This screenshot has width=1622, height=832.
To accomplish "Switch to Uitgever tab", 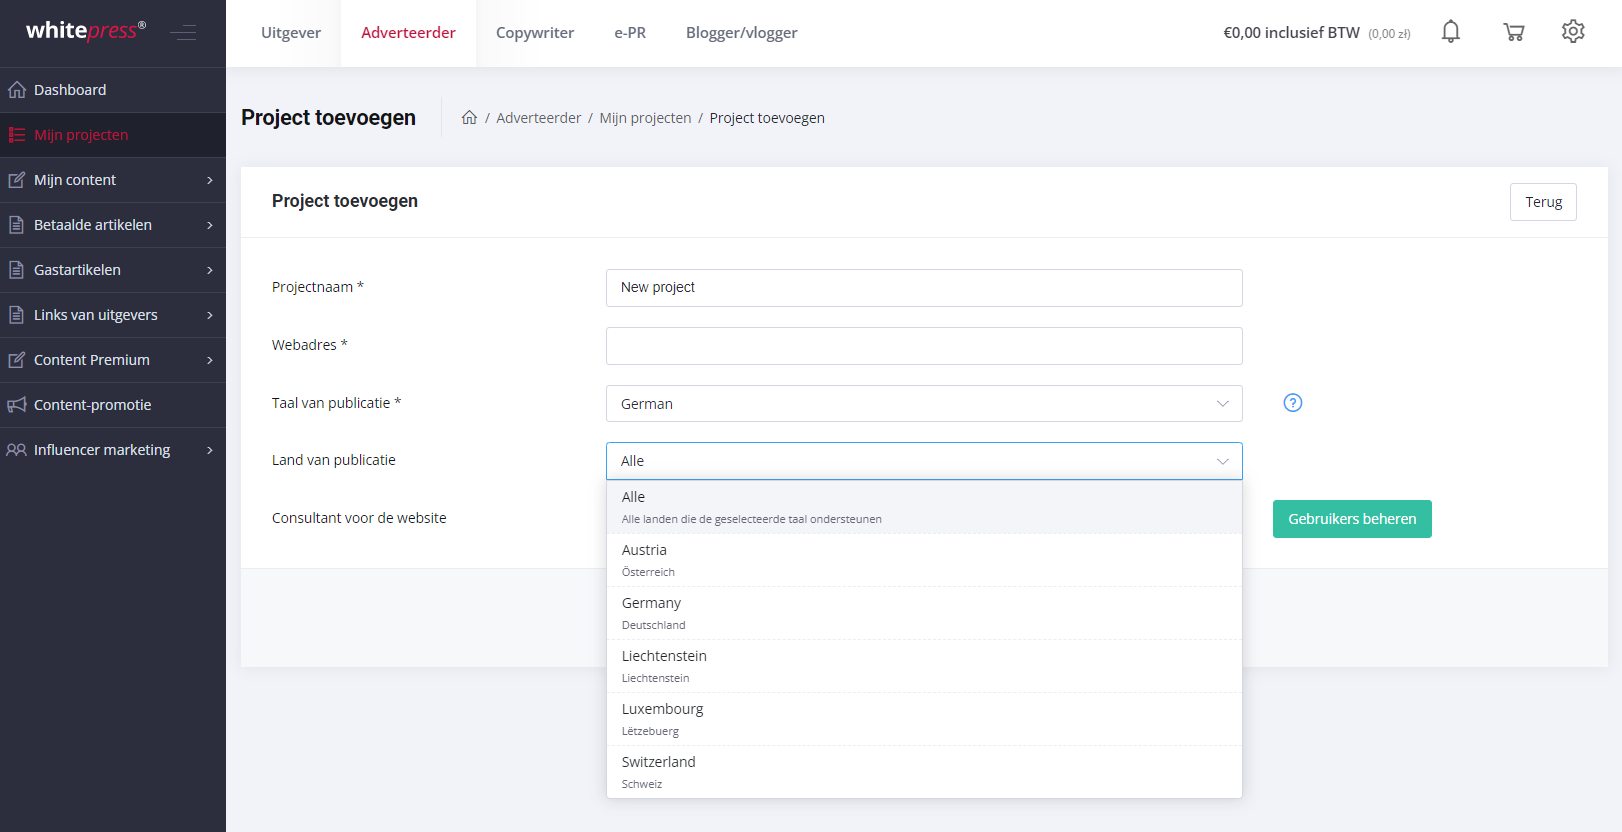I will 291,33.
